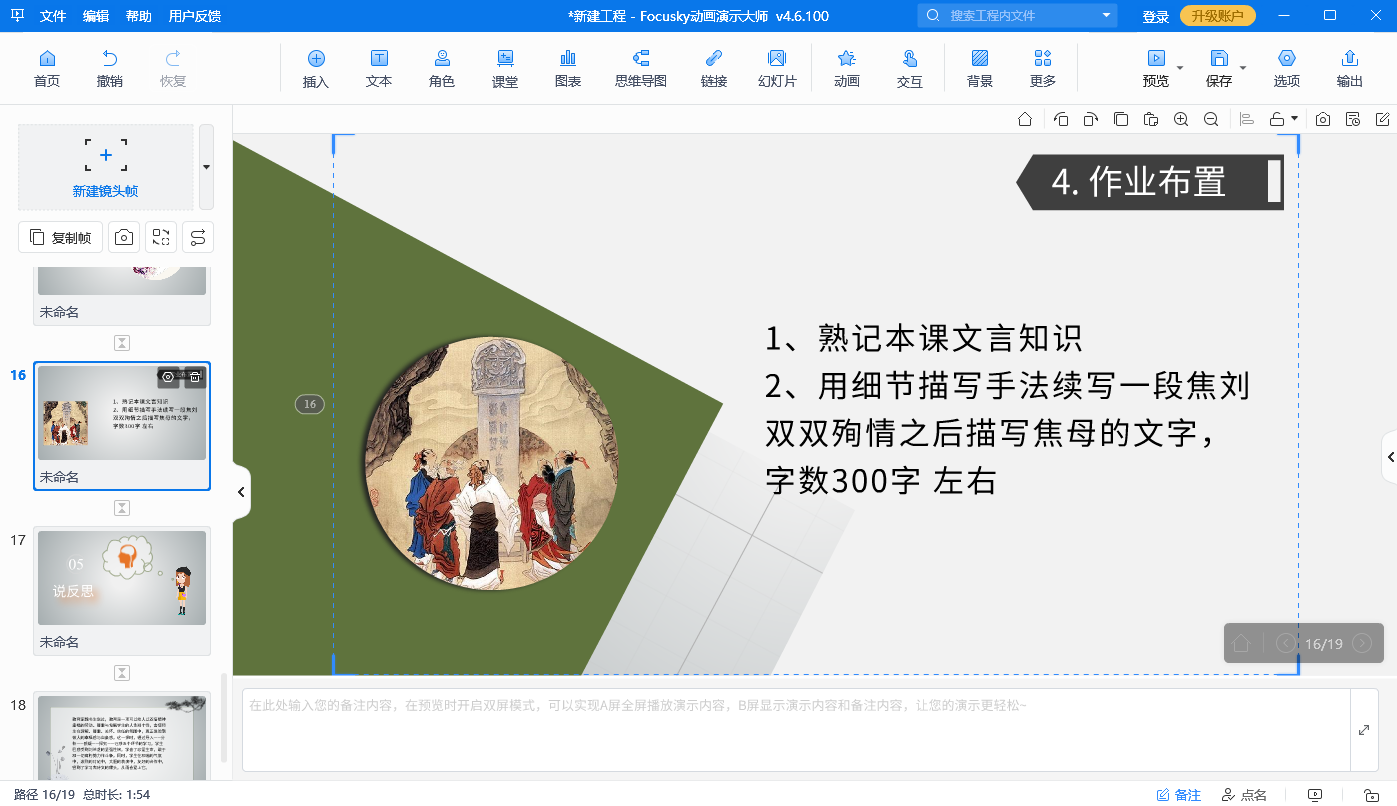
Task: Open the 编辑 menu
Action: click(x=96, y=16)
